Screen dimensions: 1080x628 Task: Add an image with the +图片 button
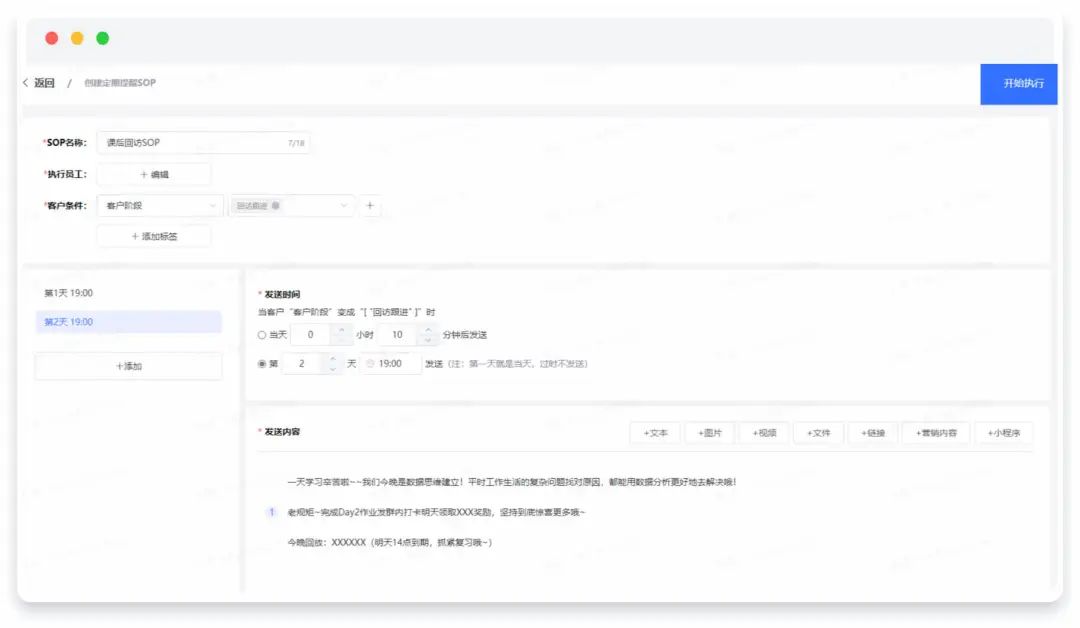click(709, 433)
